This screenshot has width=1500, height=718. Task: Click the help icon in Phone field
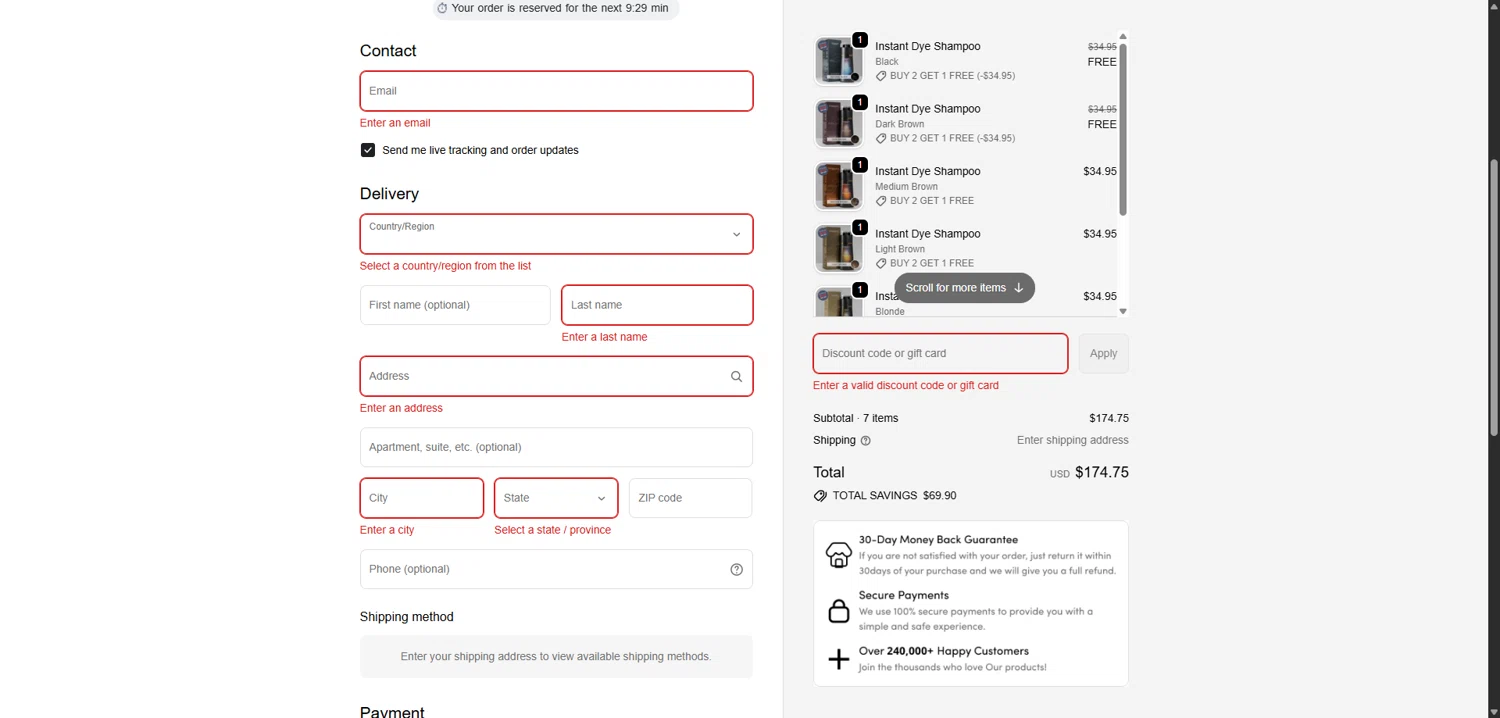[736, 570]
